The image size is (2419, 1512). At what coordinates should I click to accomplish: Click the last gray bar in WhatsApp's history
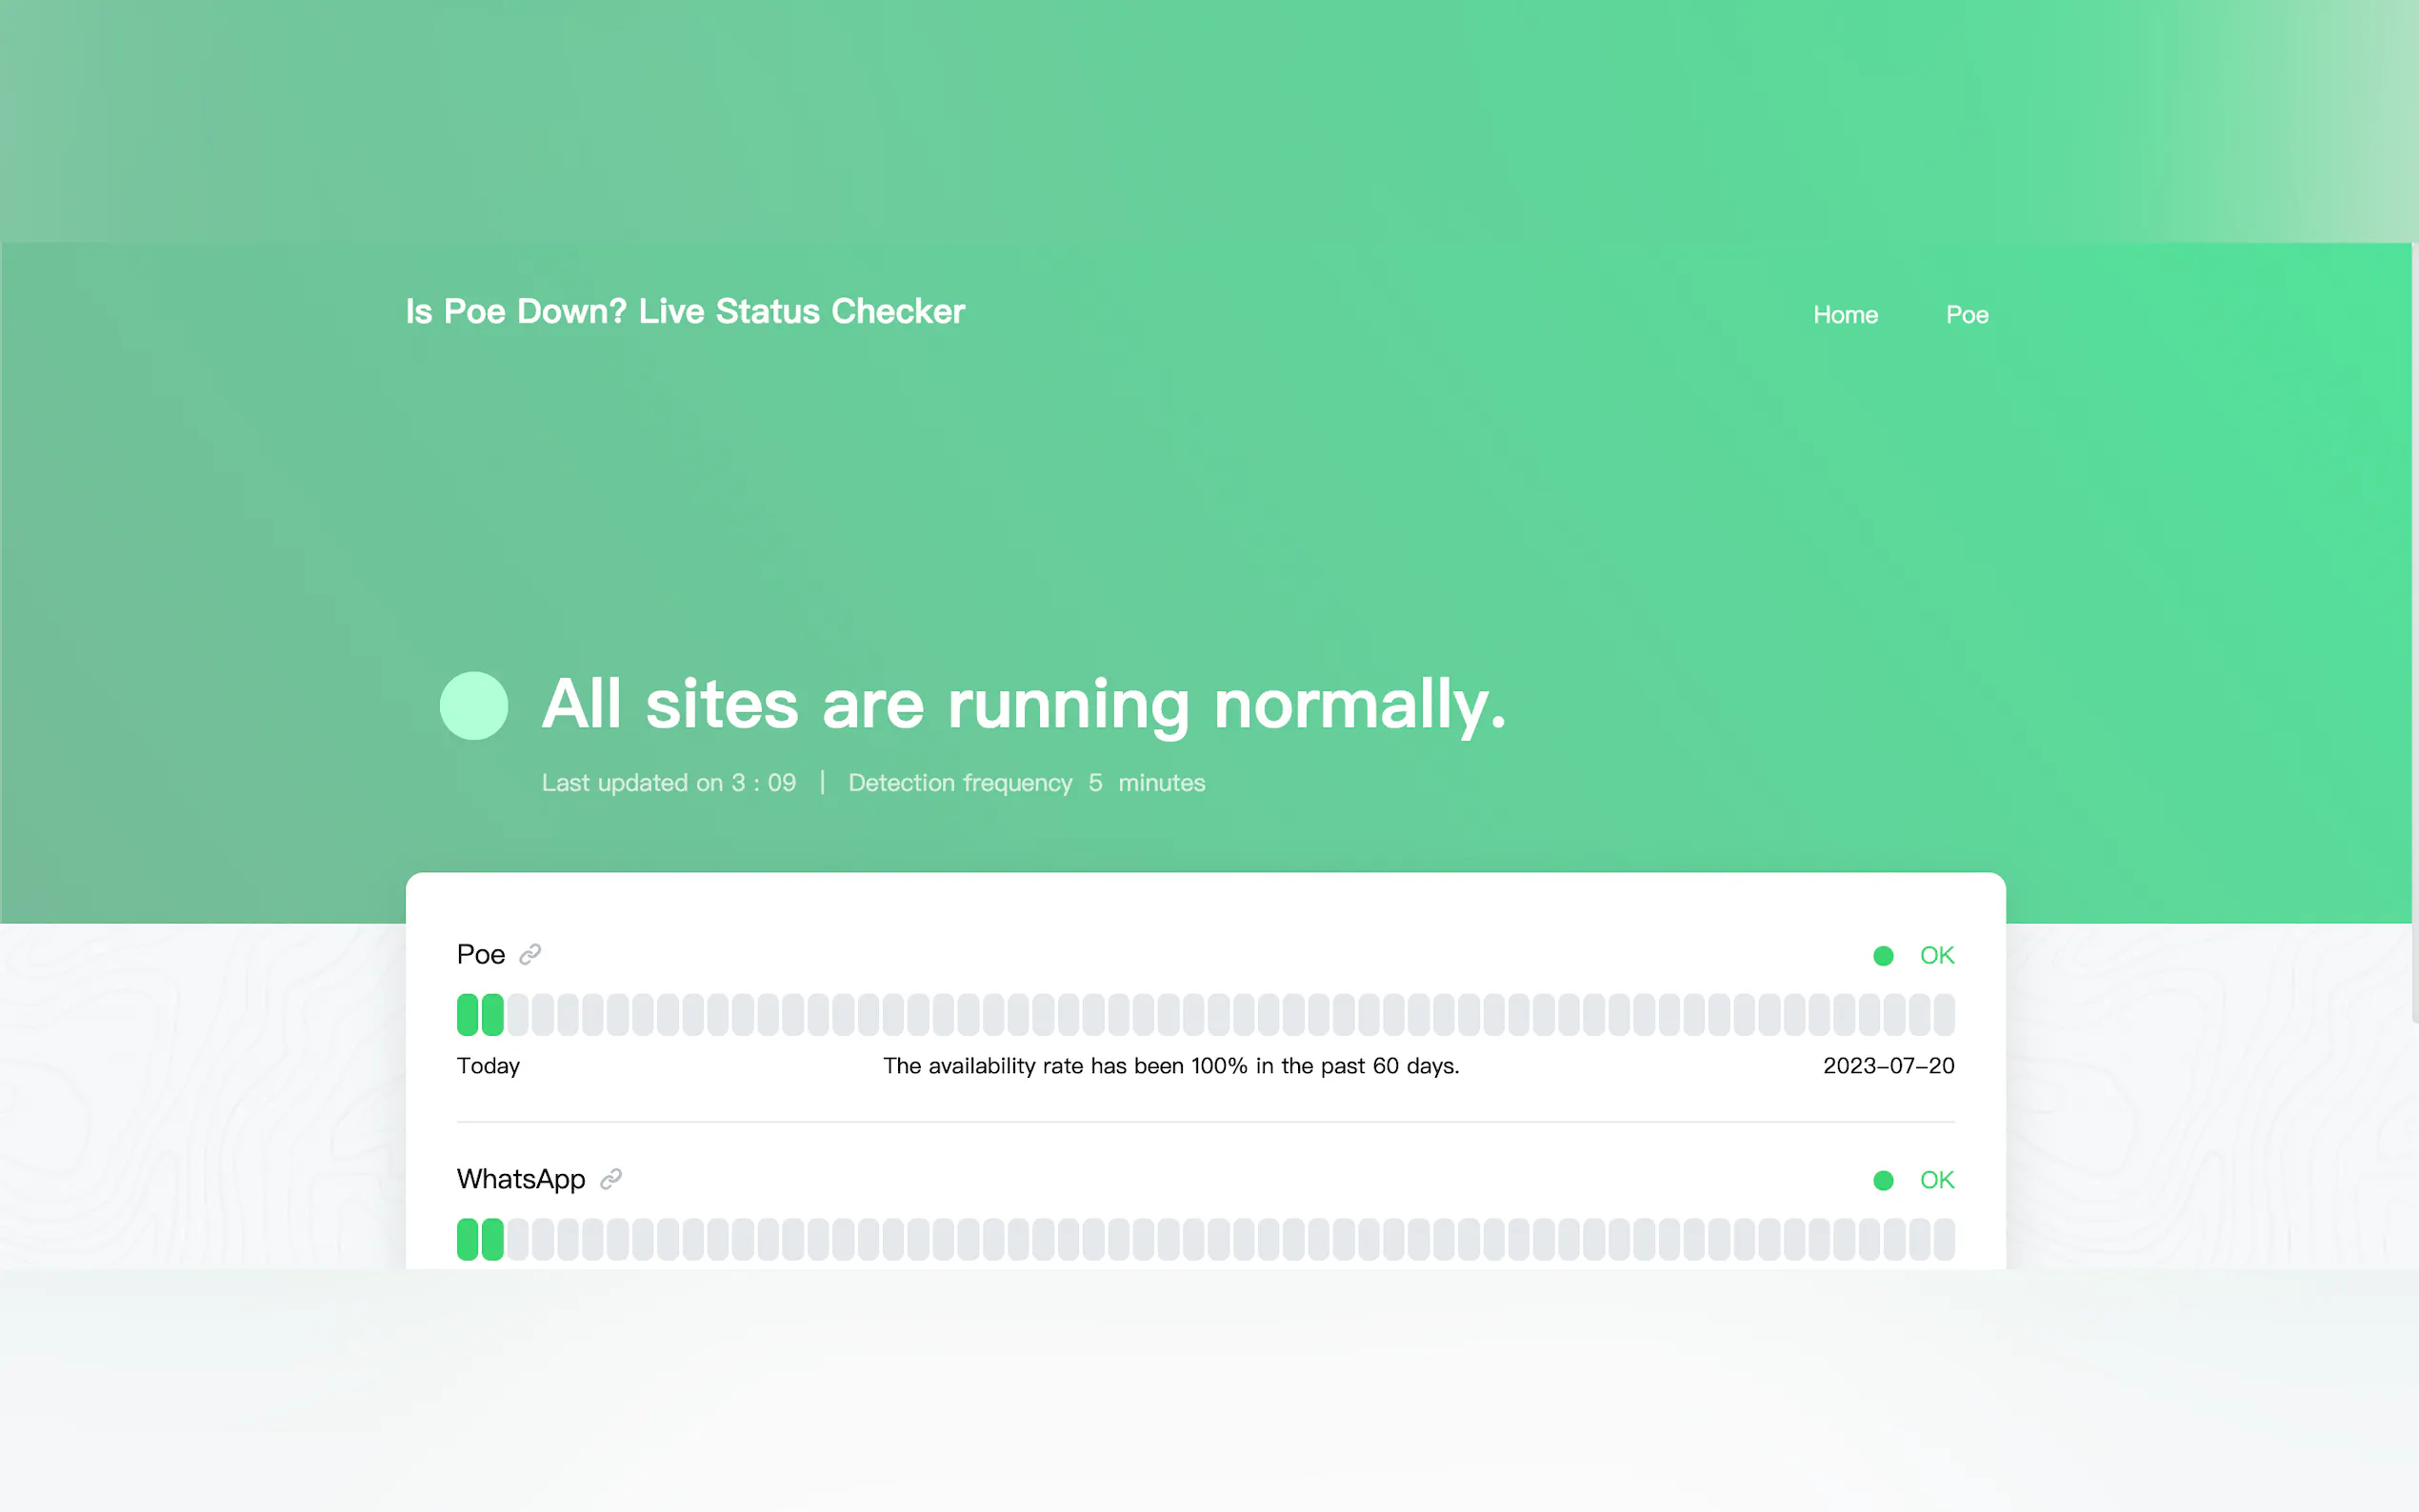click(x=1944, y=1239)
